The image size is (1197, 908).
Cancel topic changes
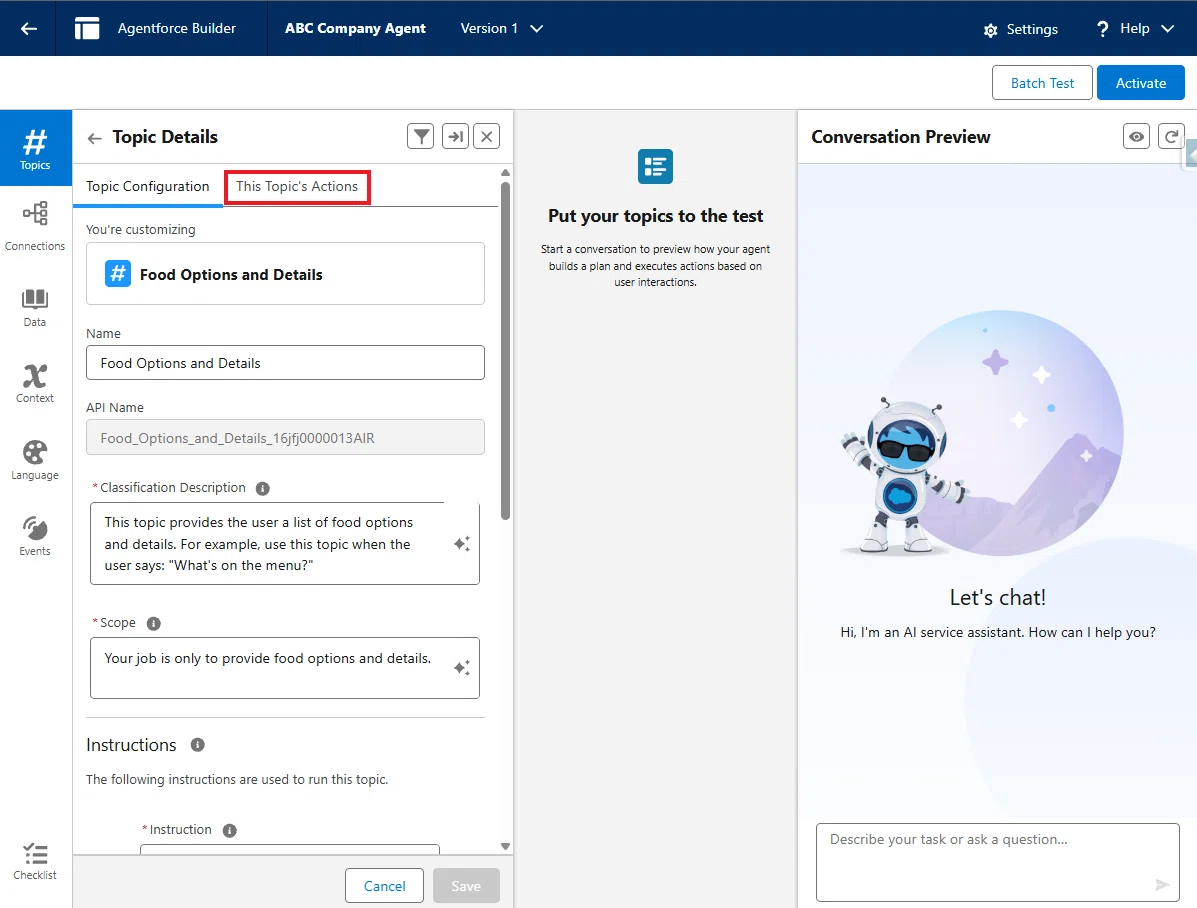384,886
